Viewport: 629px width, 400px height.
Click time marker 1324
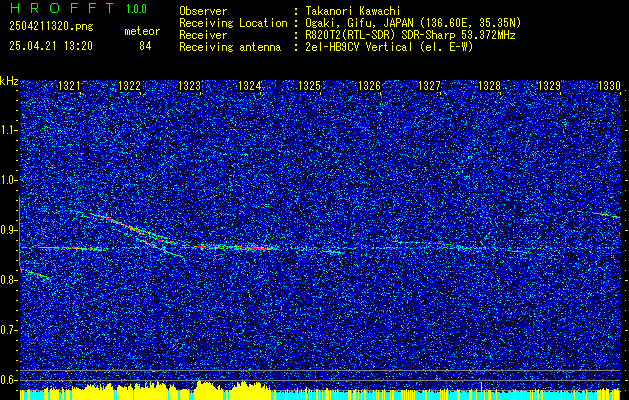click(250, 86)
